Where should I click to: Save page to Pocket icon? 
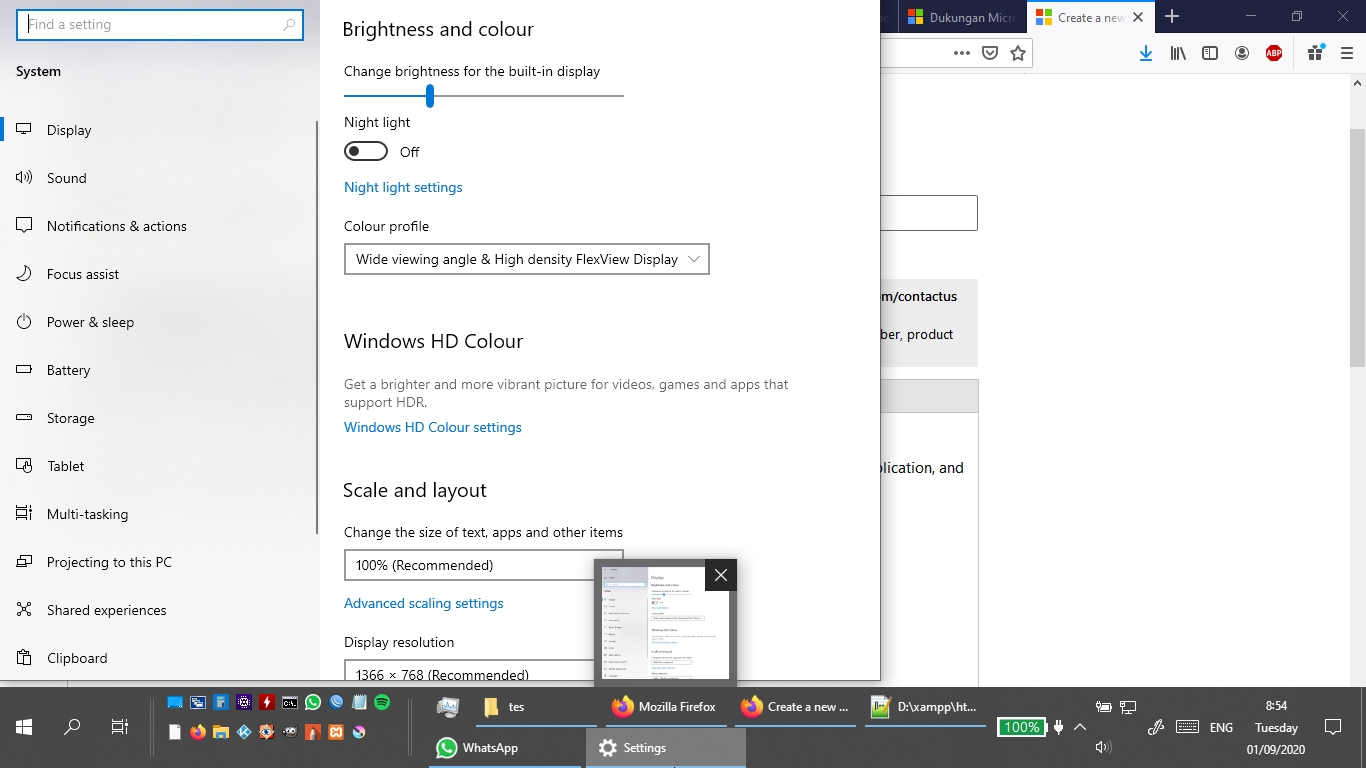990,53
